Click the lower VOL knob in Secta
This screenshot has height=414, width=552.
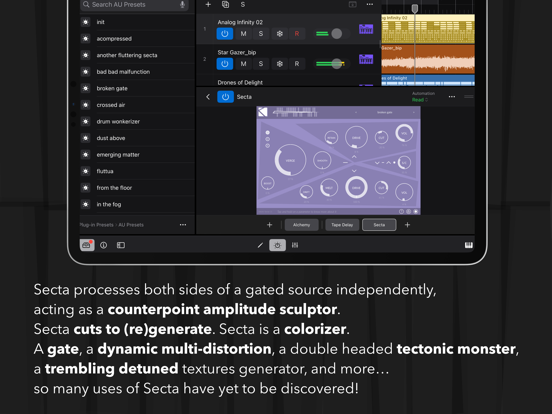[x=404, y=192]
